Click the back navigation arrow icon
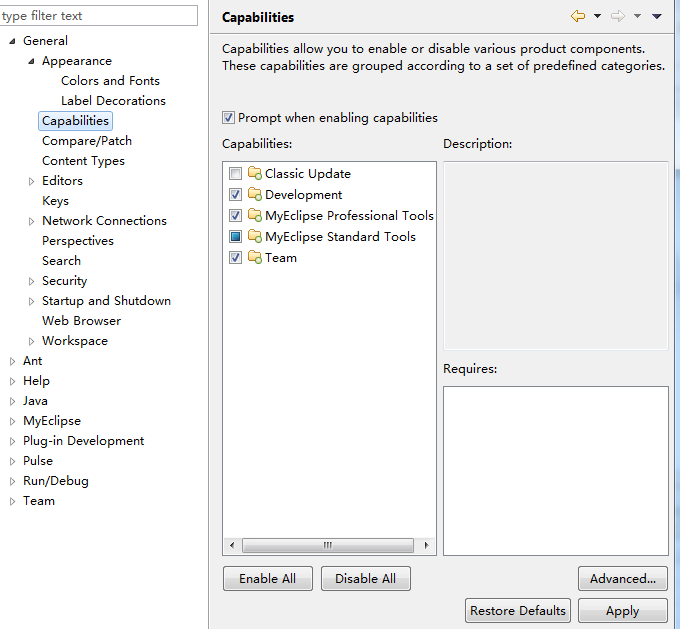Viewport: 680px width, 629px height. [577, 16]
